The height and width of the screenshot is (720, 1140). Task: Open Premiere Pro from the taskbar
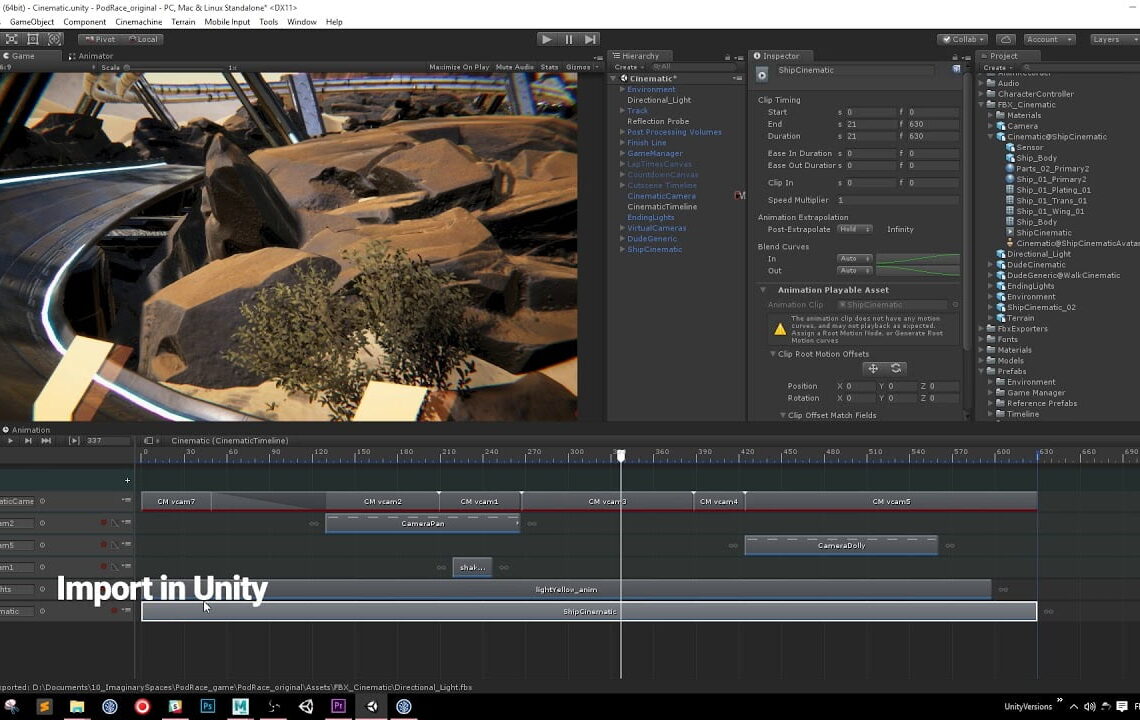pyautogui.click(x=338, y=706)
